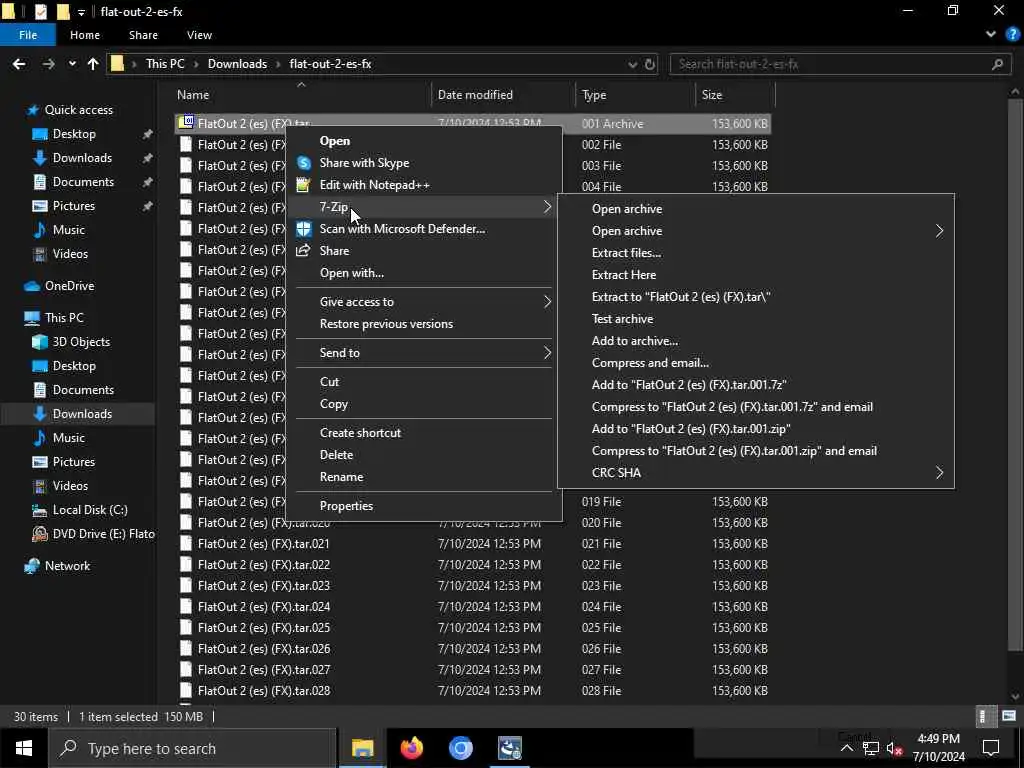1024x768 pixels.
Task: Switch to the Share ribbon tab
Action: point(143,35)
